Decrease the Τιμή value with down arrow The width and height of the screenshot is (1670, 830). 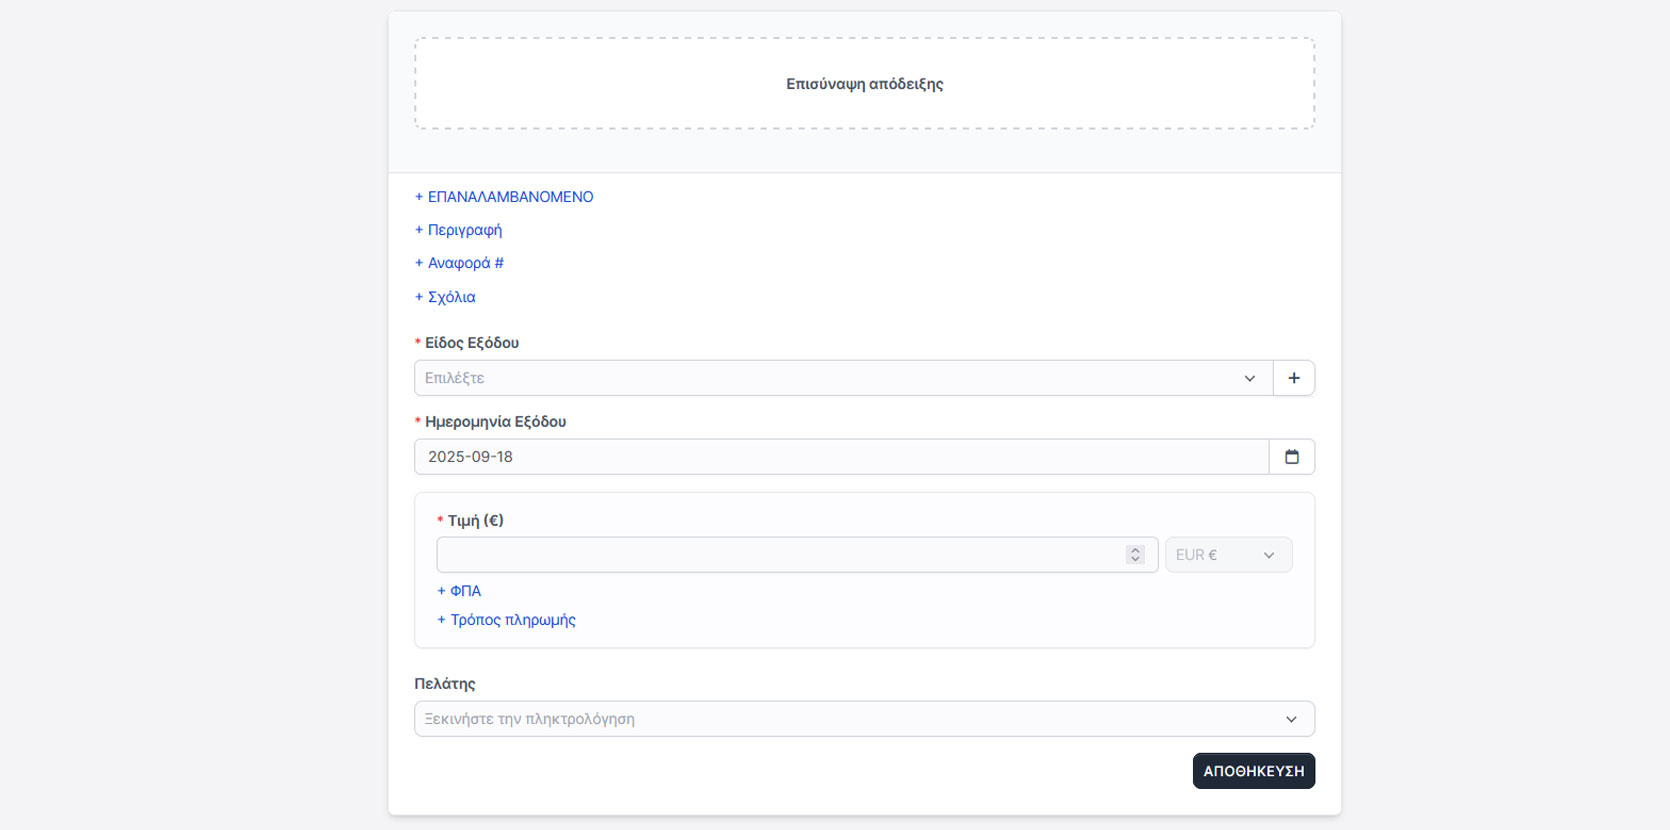pos(1135,560)
